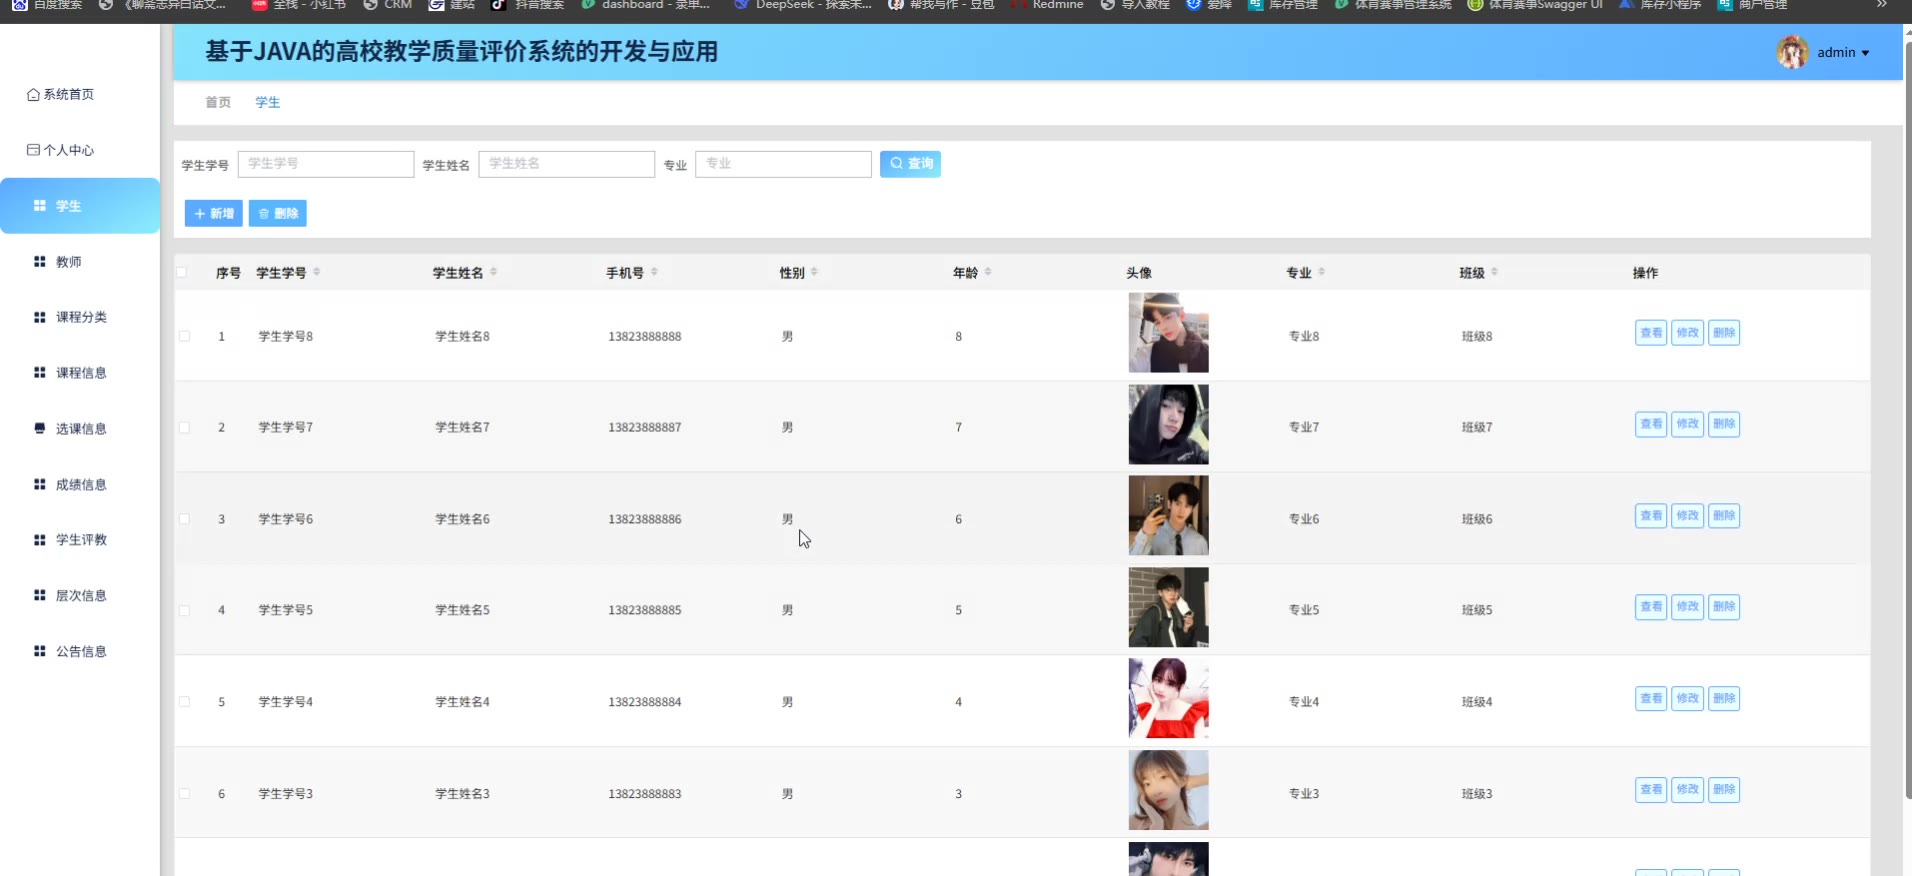The width and height of the screenshot is (1912, 876).
Task: Open the avatar photo for 学生姓名8
Action: point(1168,333)
